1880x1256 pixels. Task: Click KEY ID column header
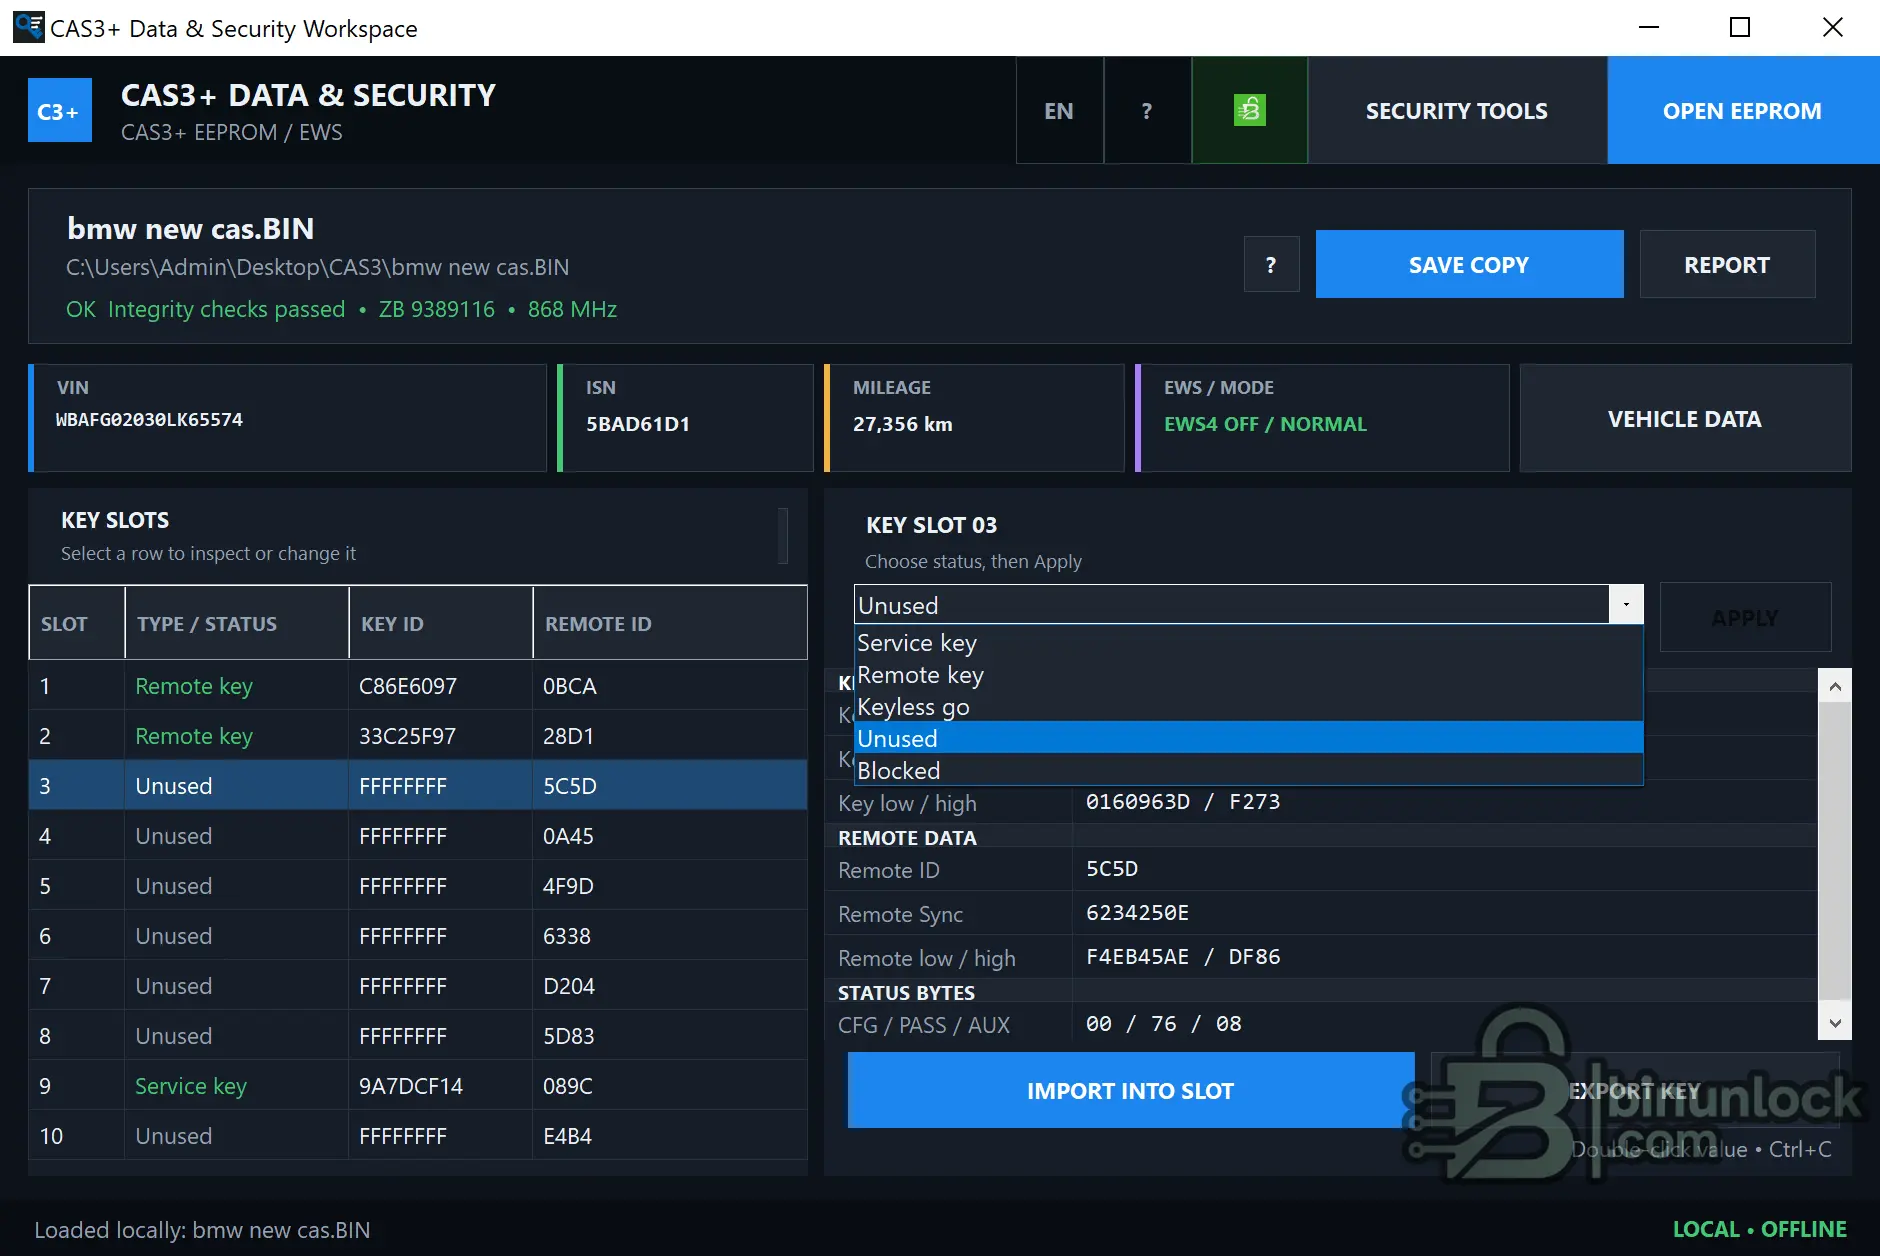441,623
